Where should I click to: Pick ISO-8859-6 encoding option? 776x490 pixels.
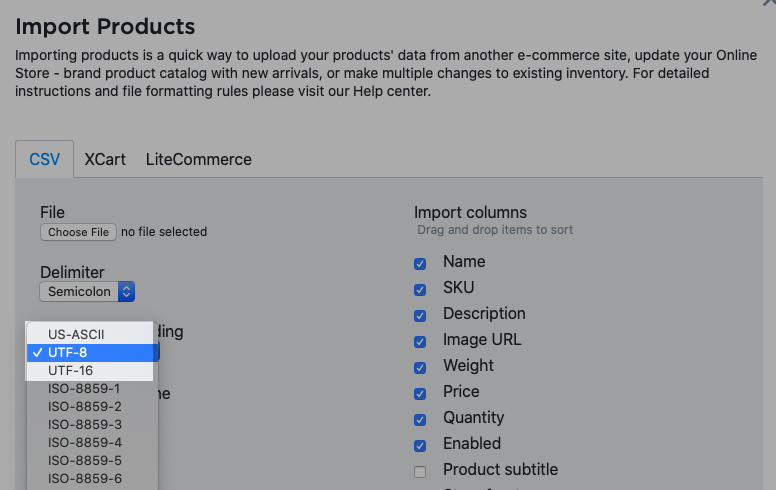coord(85,478)
